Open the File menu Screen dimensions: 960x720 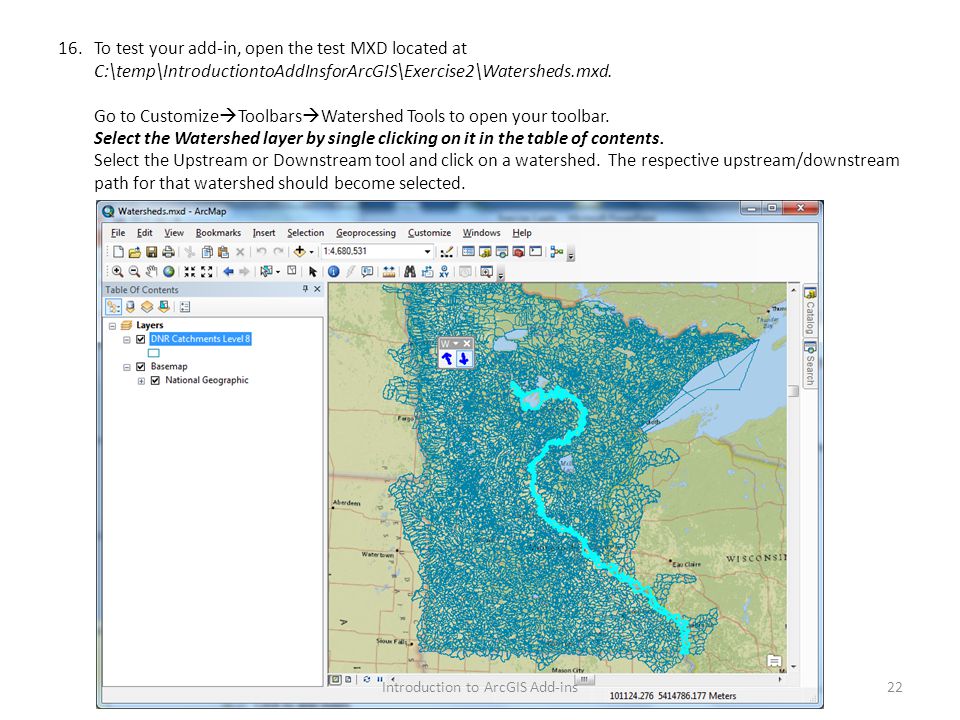[118, 233]
